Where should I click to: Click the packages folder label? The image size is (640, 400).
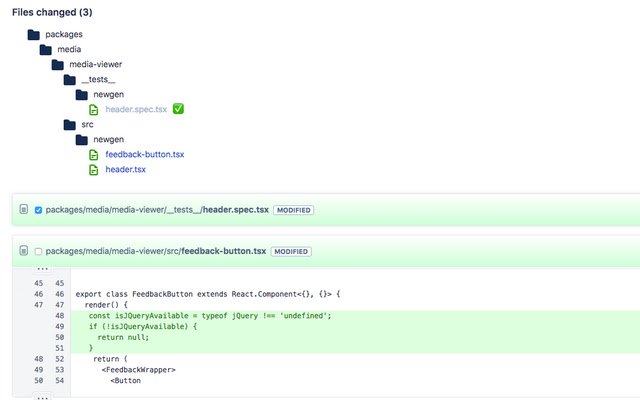click(x=64, y=35)
